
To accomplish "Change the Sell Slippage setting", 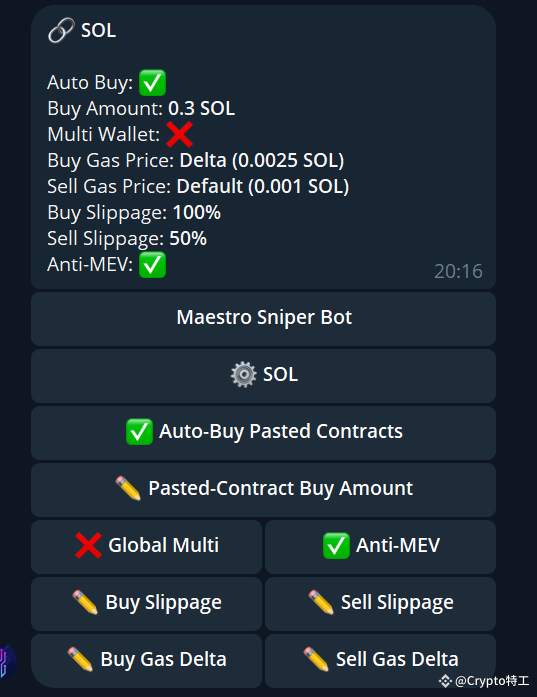I will point(381,604).
